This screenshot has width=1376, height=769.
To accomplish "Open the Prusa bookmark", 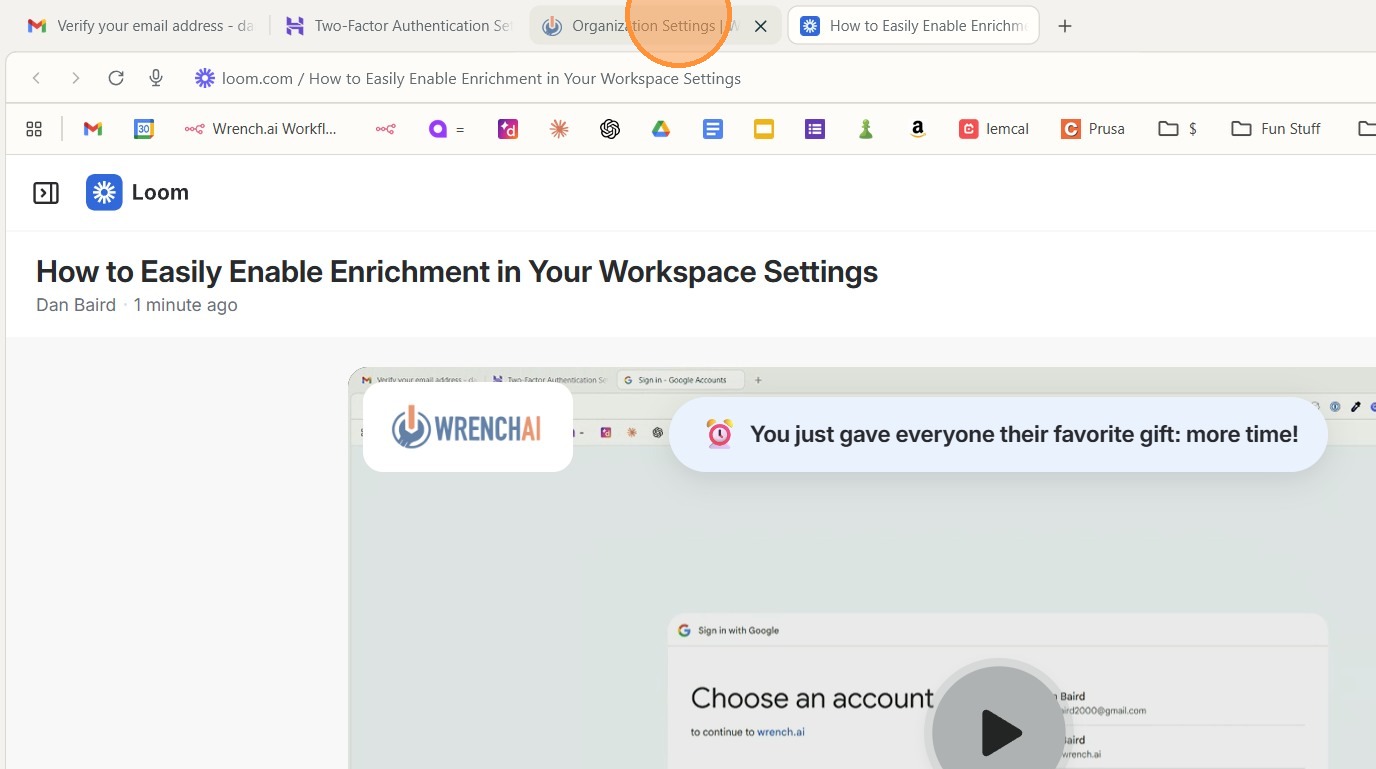I will coord(1093,129).
